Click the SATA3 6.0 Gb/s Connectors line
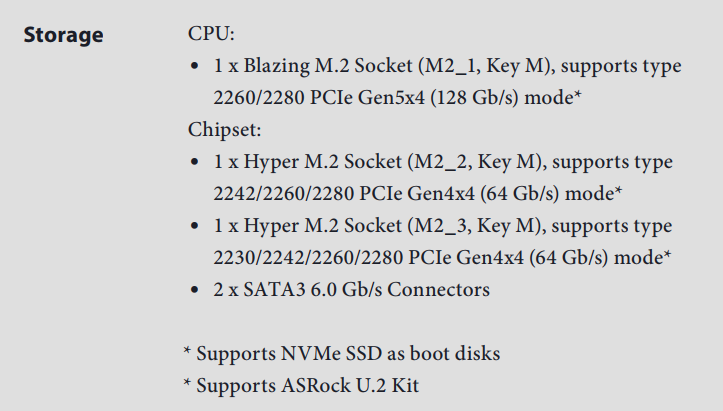The width and height of the screenshot is (723, 411). coord(351,290)
